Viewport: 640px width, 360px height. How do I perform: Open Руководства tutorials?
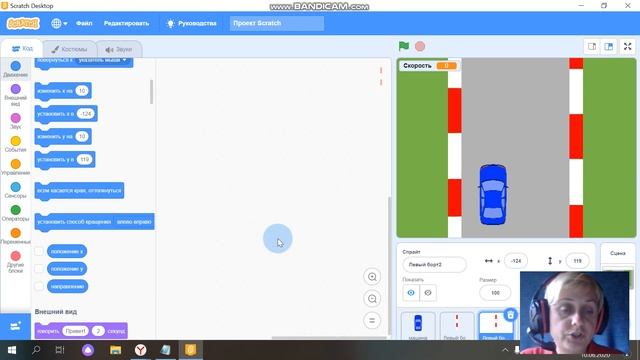[191, 23]
